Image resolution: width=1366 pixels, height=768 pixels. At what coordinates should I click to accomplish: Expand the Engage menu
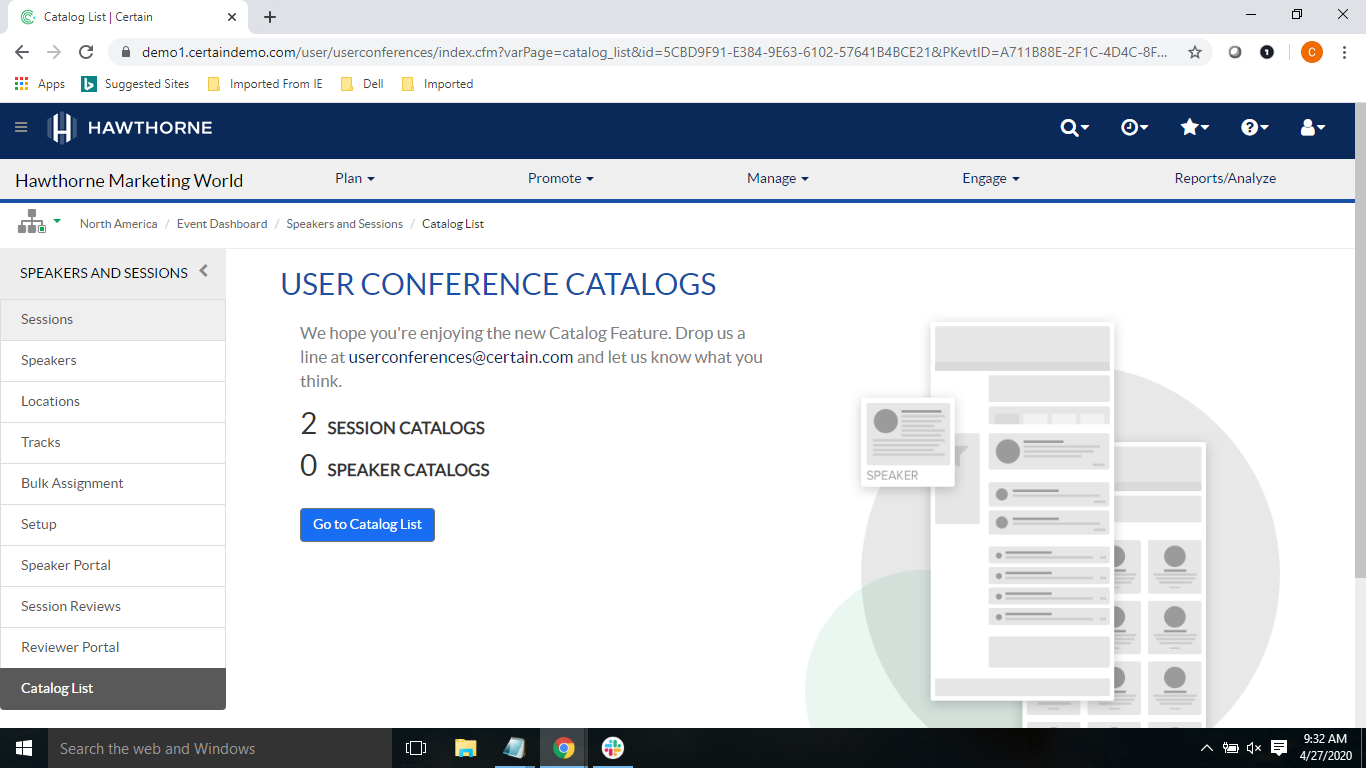pos(991,178)
